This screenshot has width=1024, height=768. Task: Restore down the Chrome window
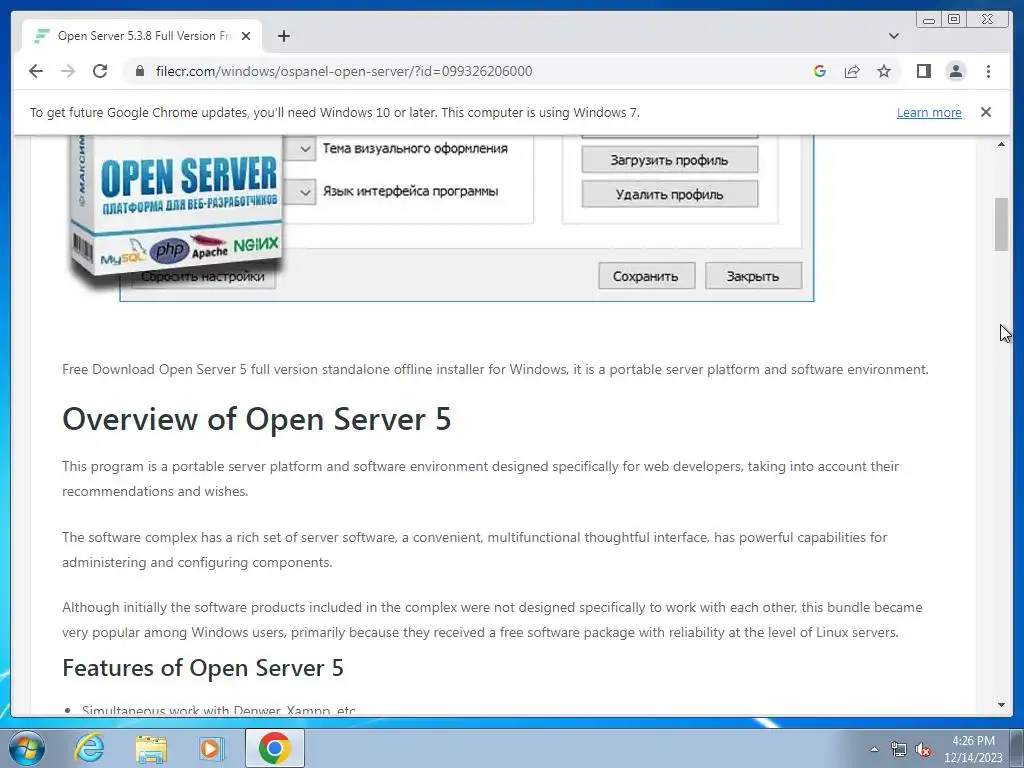[954, 20]
